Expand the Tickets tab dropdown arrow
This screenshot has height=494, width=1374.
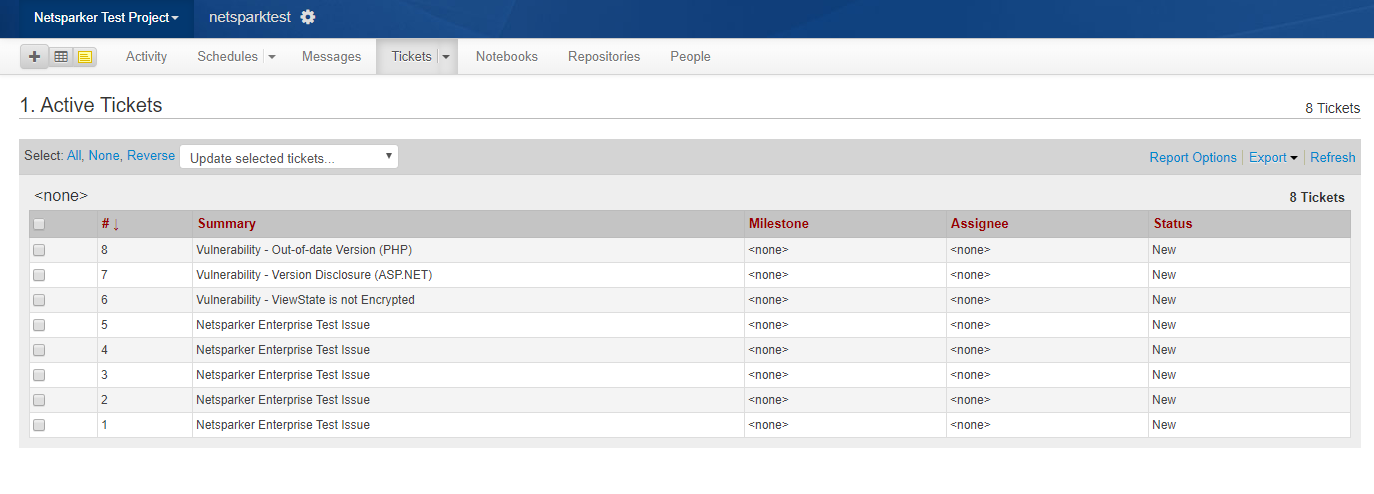446,57
